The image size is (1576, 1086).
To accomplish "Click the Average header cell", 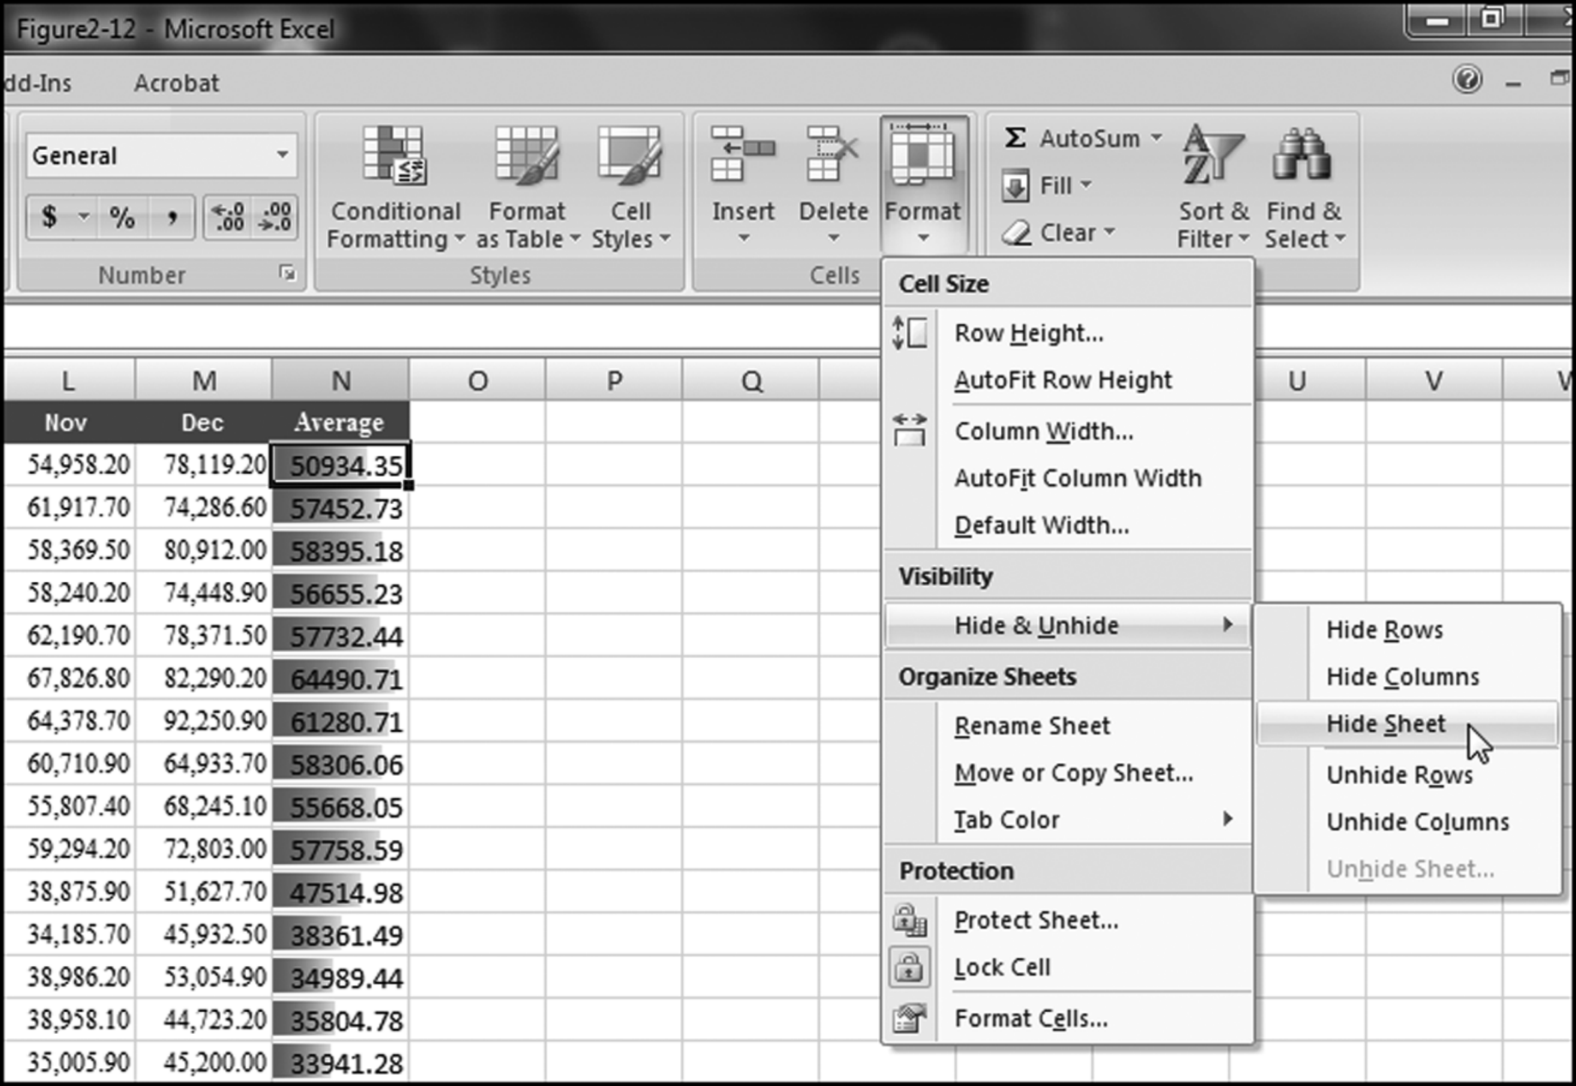I will click(341, 422).
